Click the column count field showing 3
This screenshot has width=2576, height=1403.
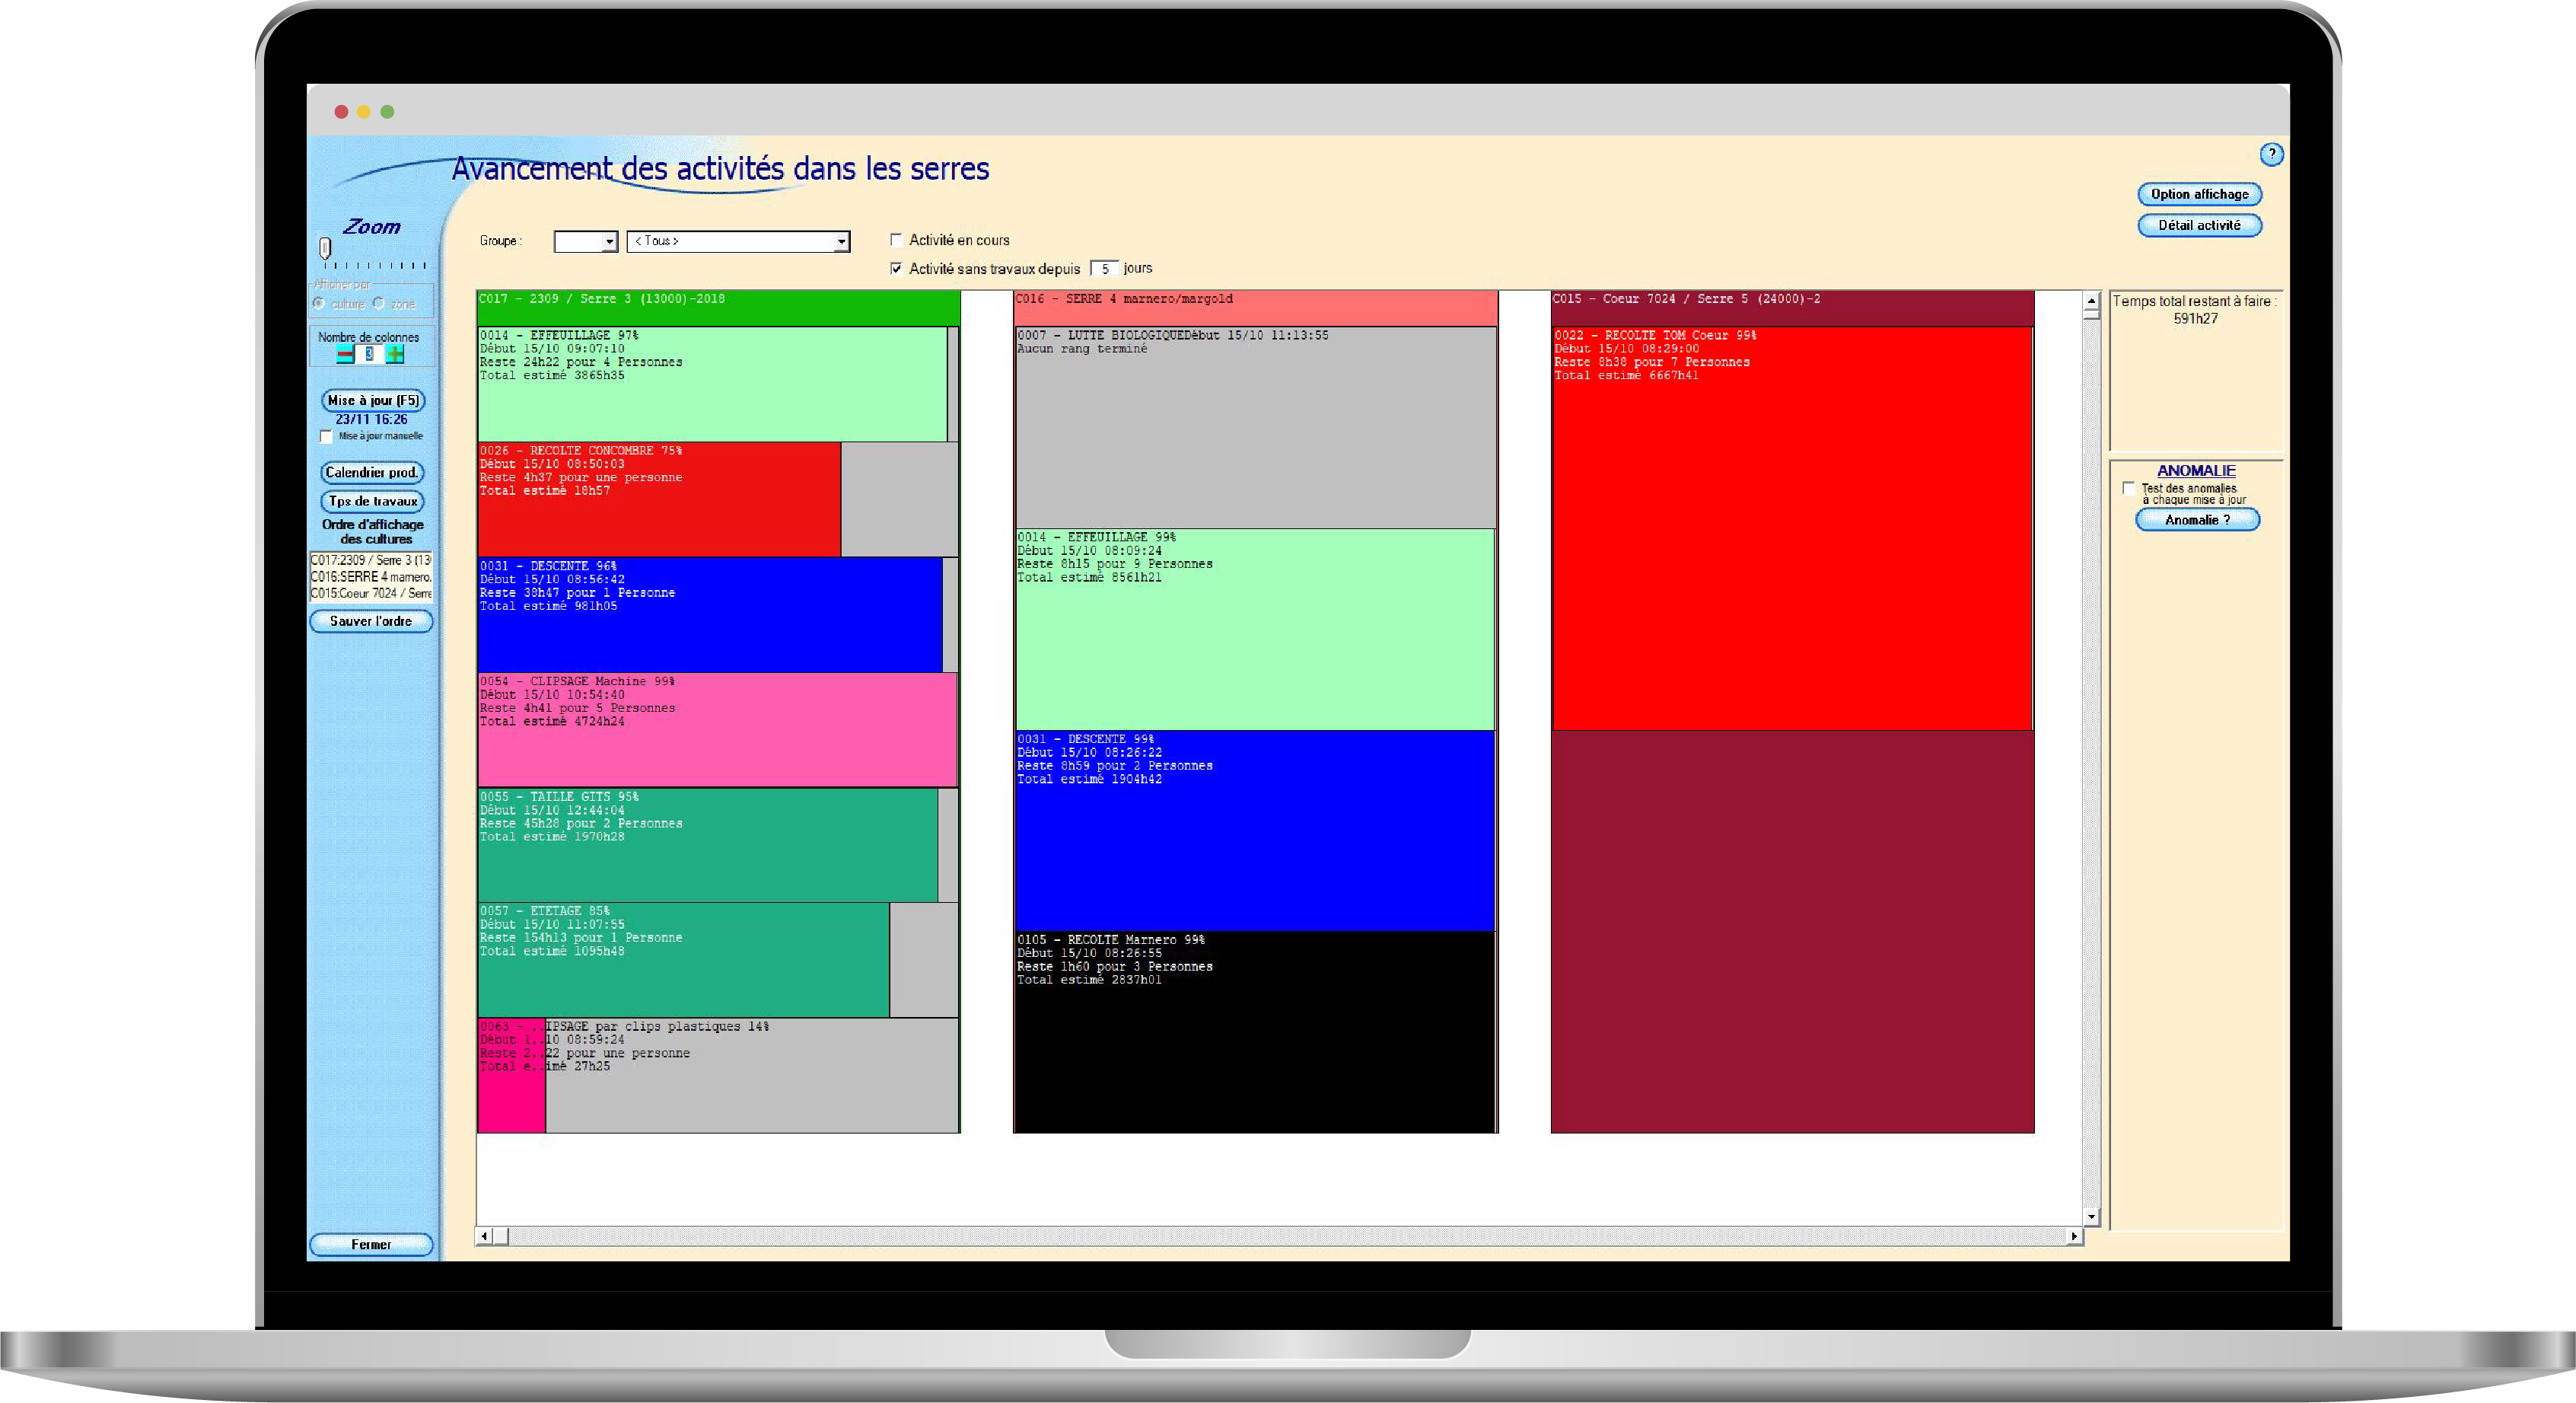point(370,354)
